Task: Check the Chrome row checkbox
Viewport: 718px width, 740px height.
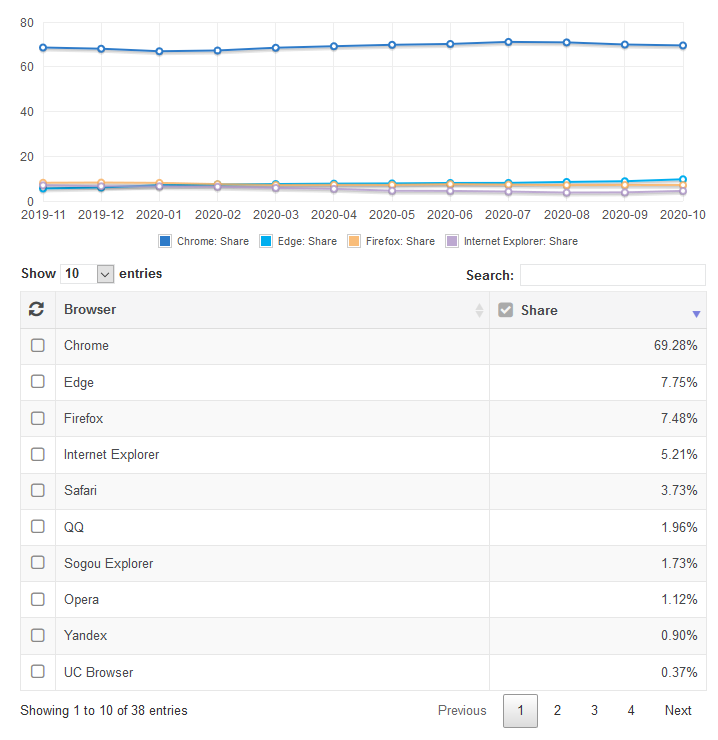Action: [38, 346]
